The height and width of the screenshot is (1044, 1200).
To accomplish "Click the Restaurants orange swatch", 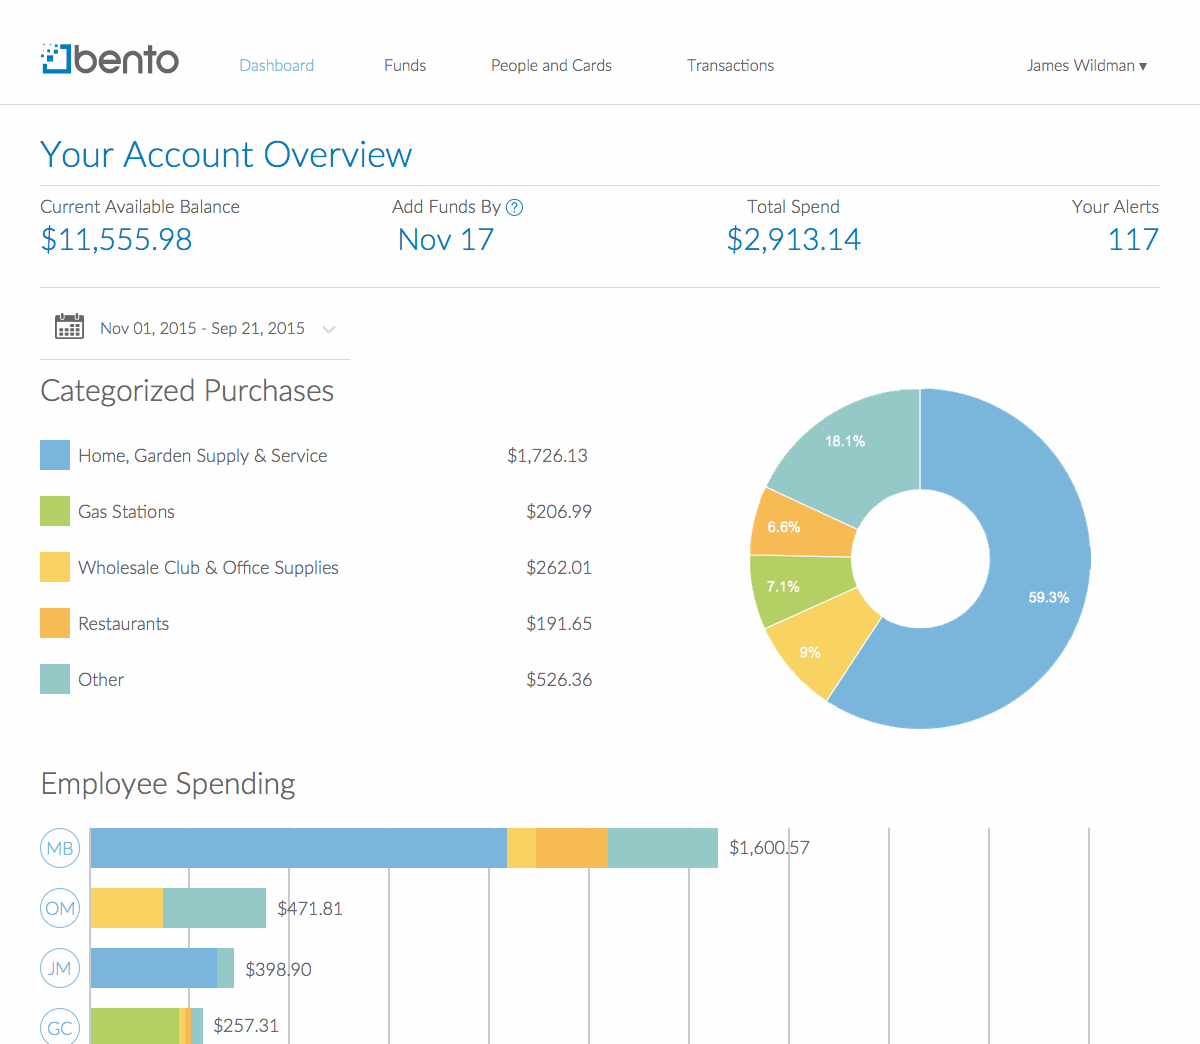I will click(x=55, y=623).
